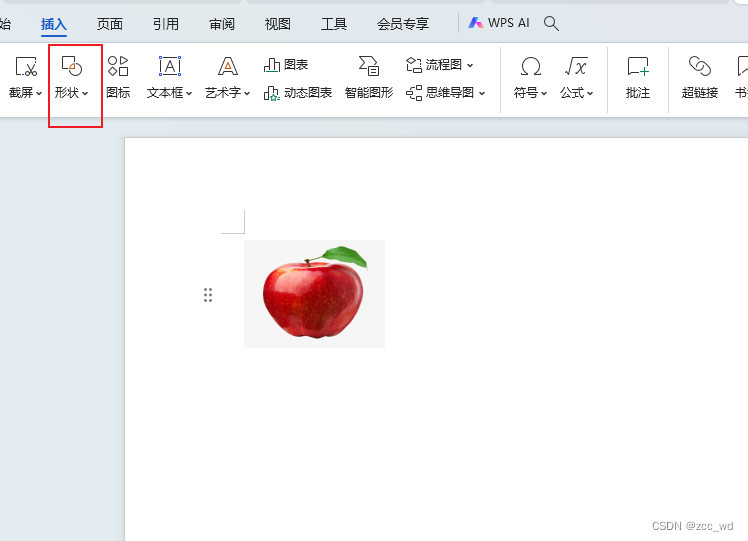The height and width of the screenshot is (541, 748).
Task: Click the 思维导图 mind map icon
Action: [x=414, y=93]
